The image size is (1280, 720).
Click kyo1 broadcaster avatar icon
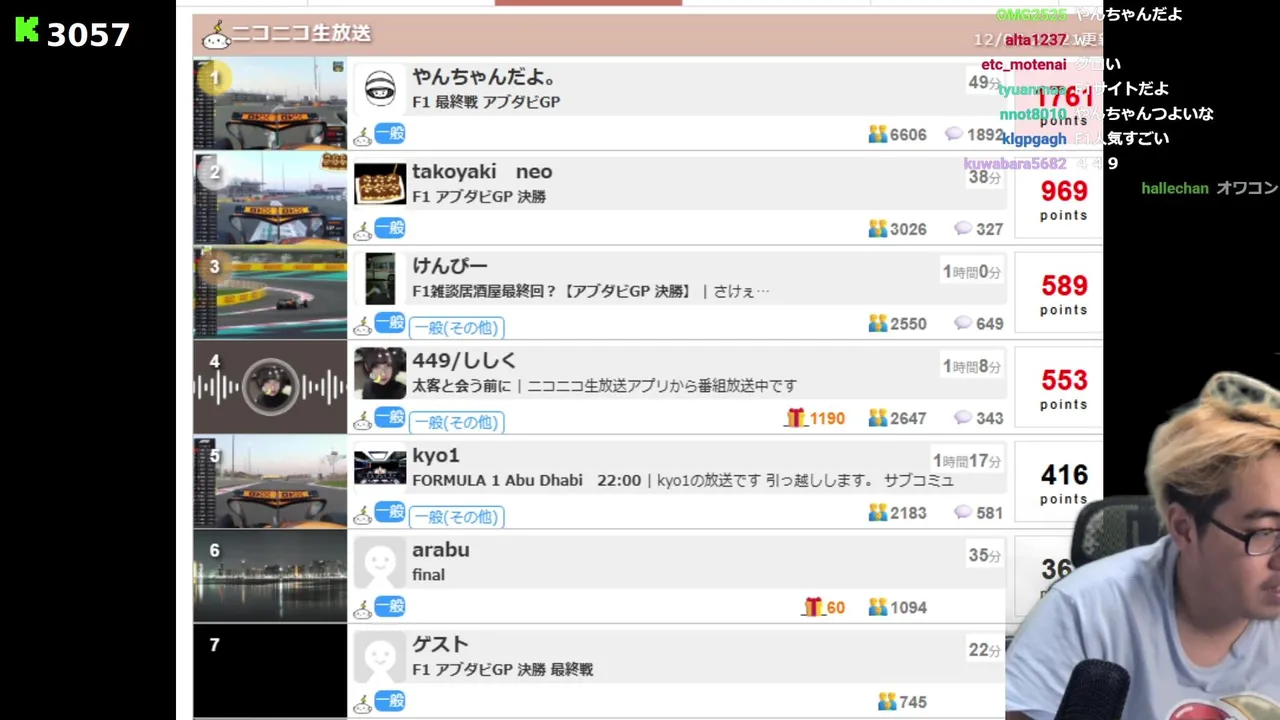380,467
